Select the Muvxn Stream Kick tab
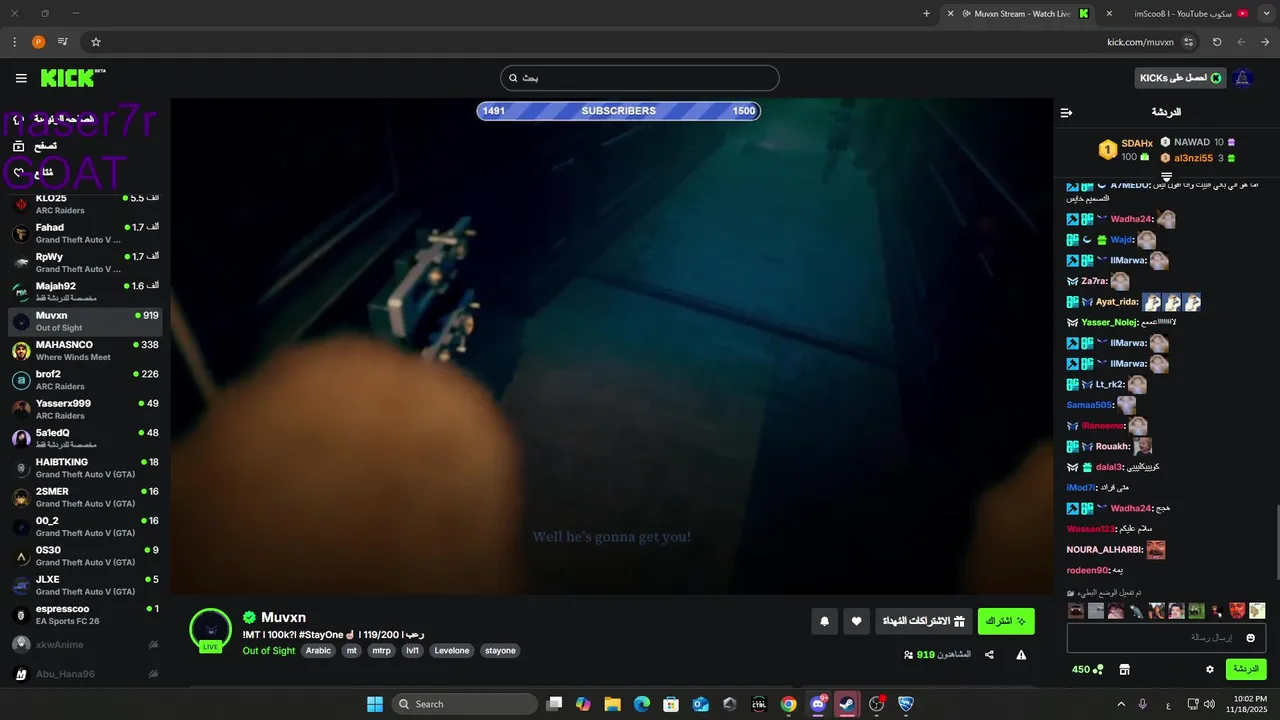This screenshot has width=1280, height=720. (1021, 13)
